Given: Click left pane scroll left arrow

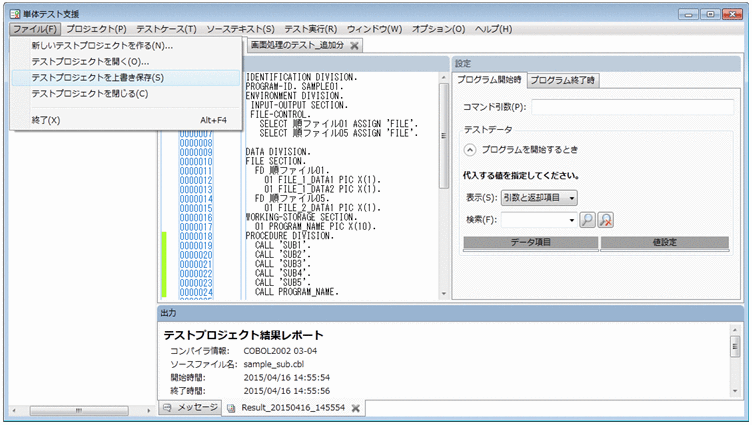Looking at the screenshot, I should tap(14, 411).
